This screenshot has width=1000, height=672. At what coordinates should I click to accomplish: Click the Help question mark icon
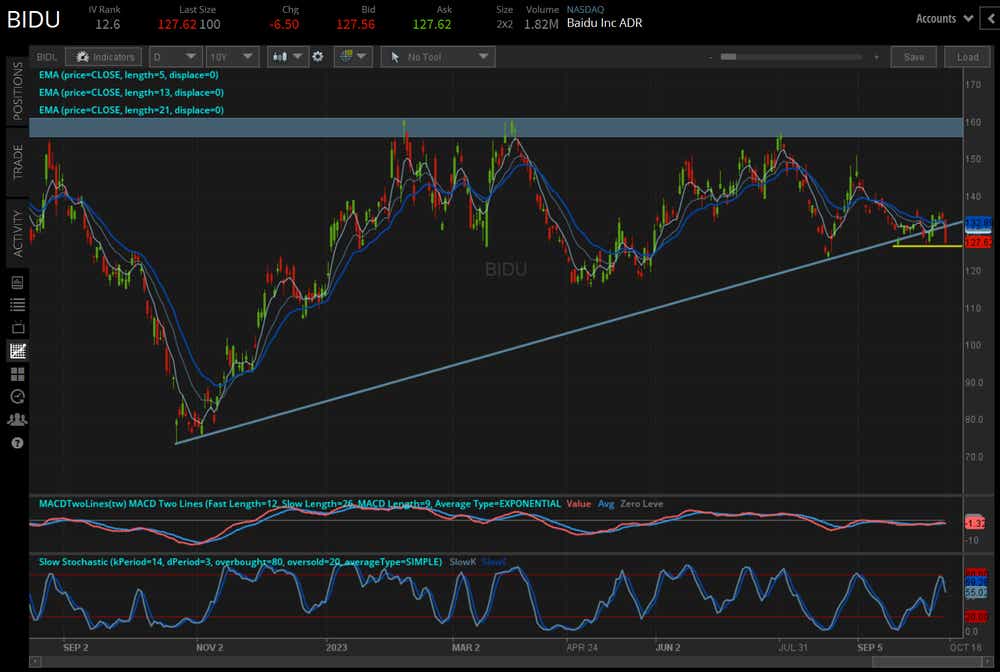pos(16,443)
